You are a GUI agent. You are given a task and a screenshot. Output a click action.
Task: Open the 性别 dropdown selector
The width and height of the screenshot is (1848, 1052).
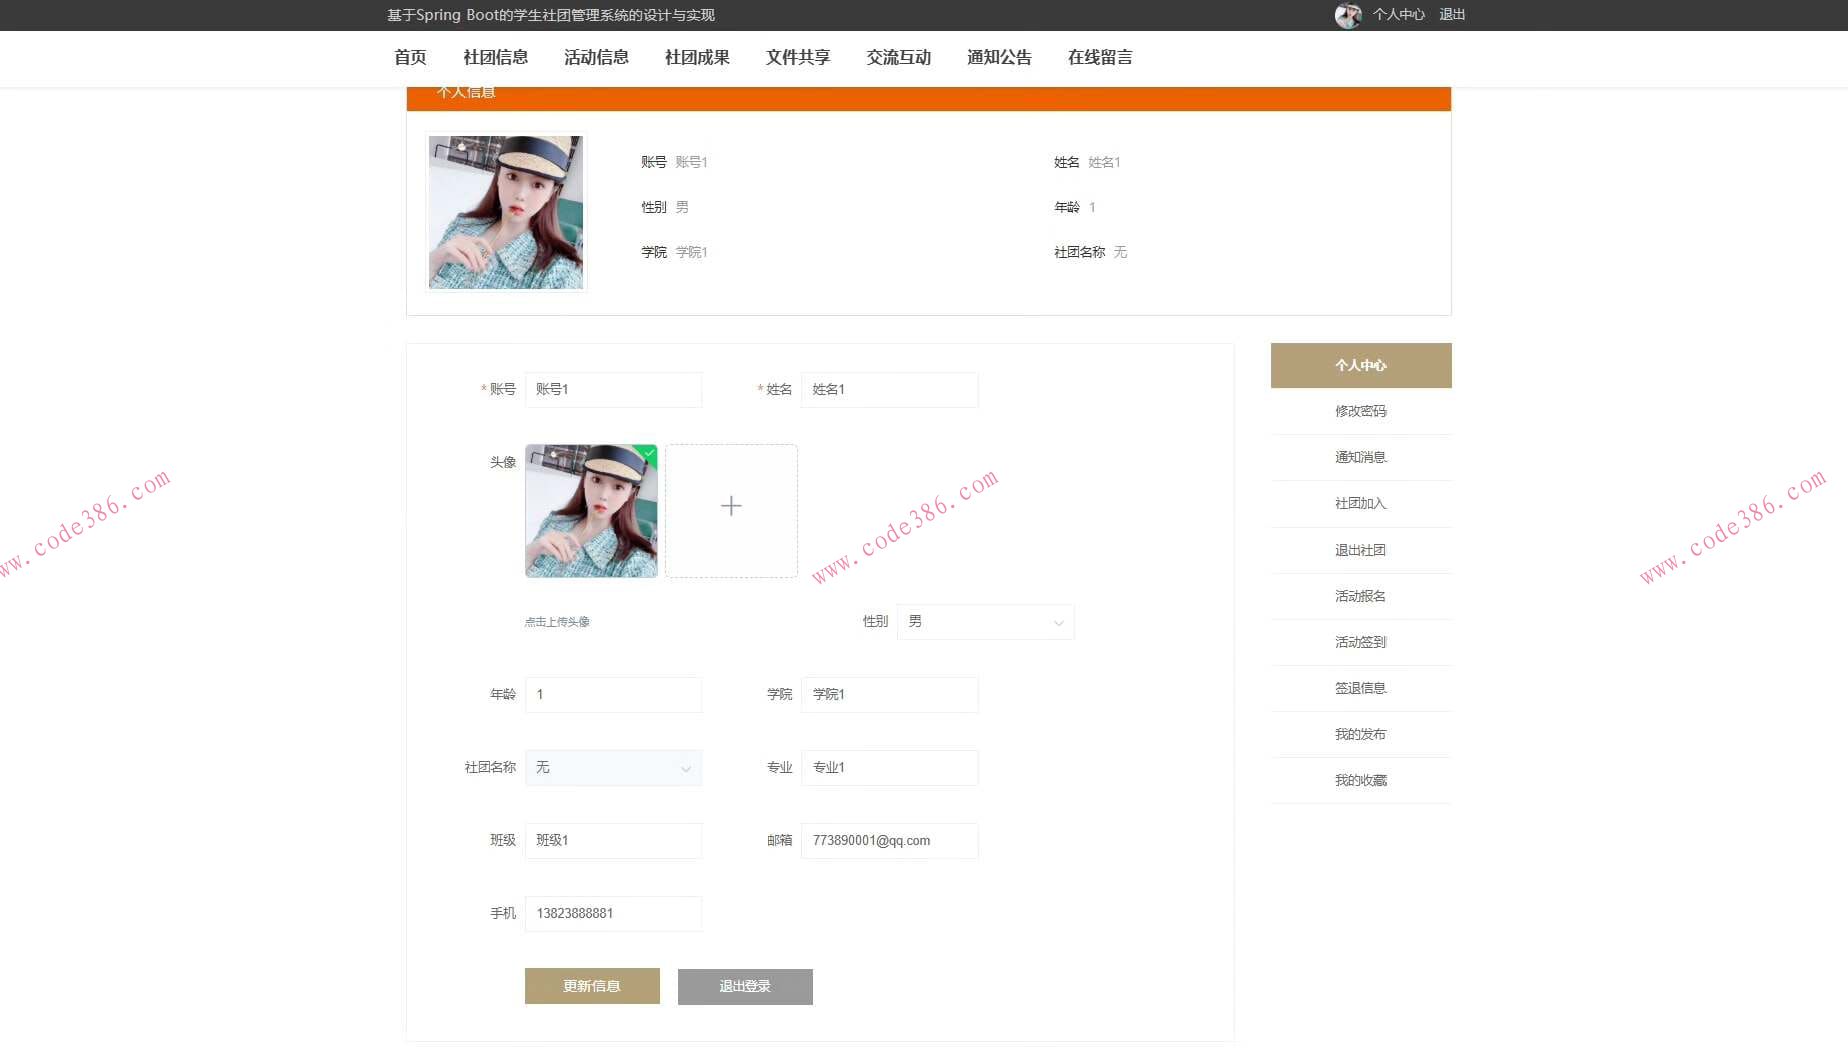click(x=984, y=621)
